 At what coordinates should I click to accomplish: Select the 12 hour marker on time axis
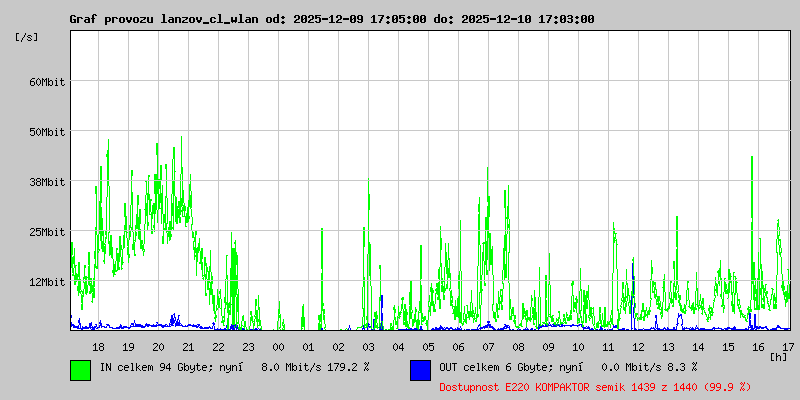(638, 346)
